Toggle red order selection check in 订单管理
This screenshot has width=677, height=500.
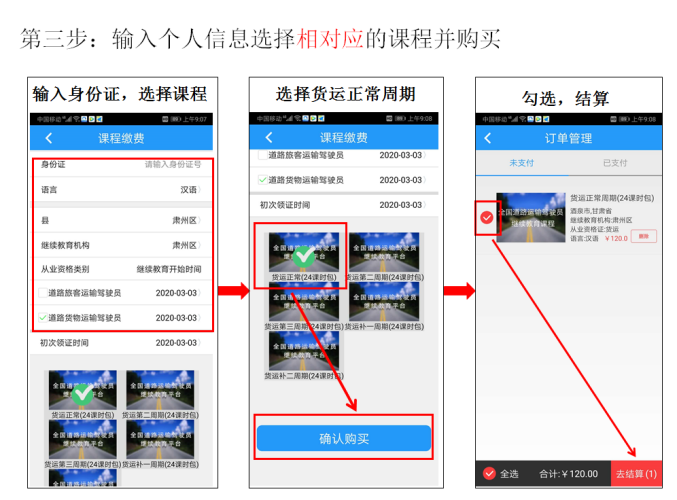pyautogui.click(x=487, y=217)
